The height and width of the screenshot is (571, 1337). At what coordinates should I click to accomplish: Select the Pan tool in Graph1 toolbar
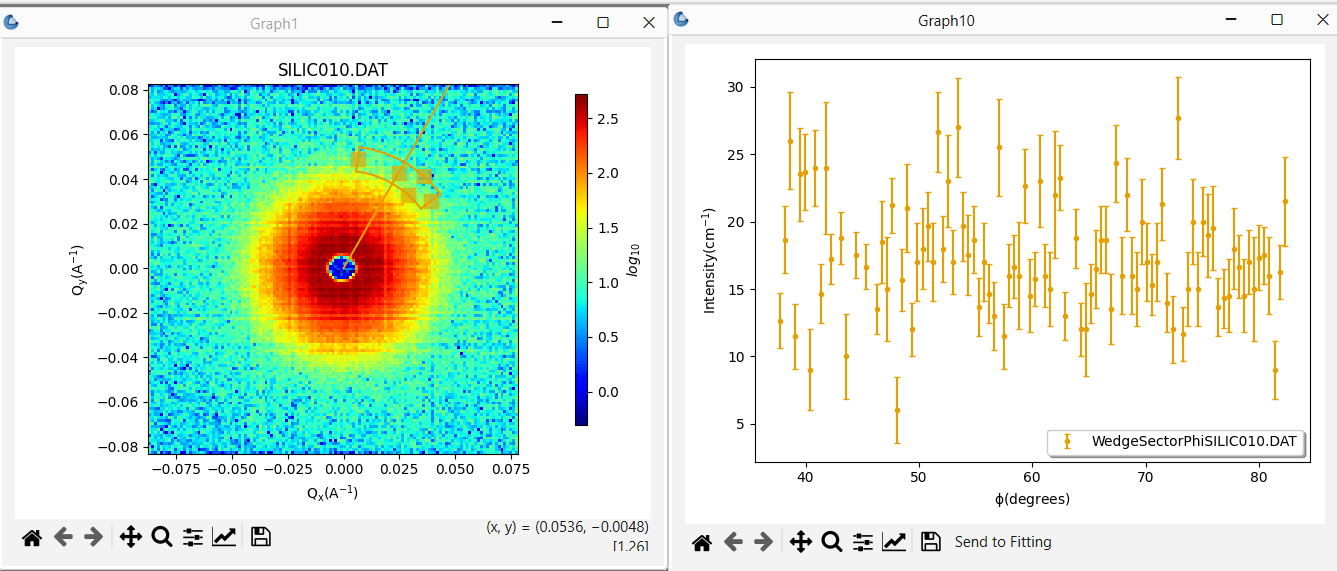(x=131, y=538)
